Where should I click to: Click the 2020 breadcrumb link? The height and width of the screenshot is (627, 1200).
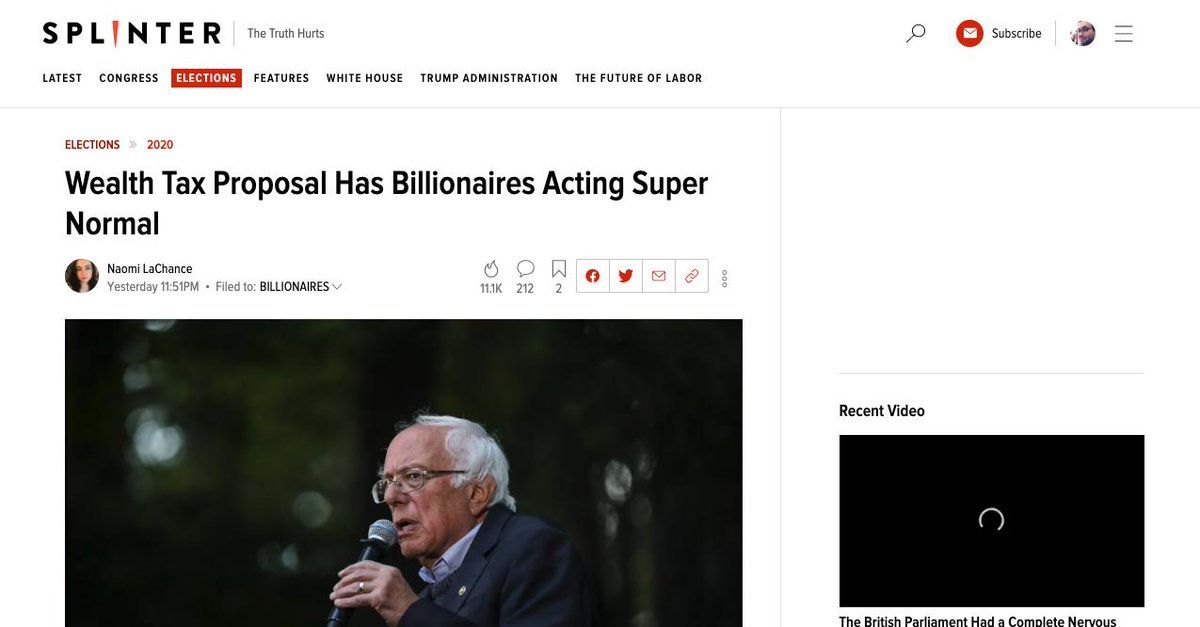(160, 145)
